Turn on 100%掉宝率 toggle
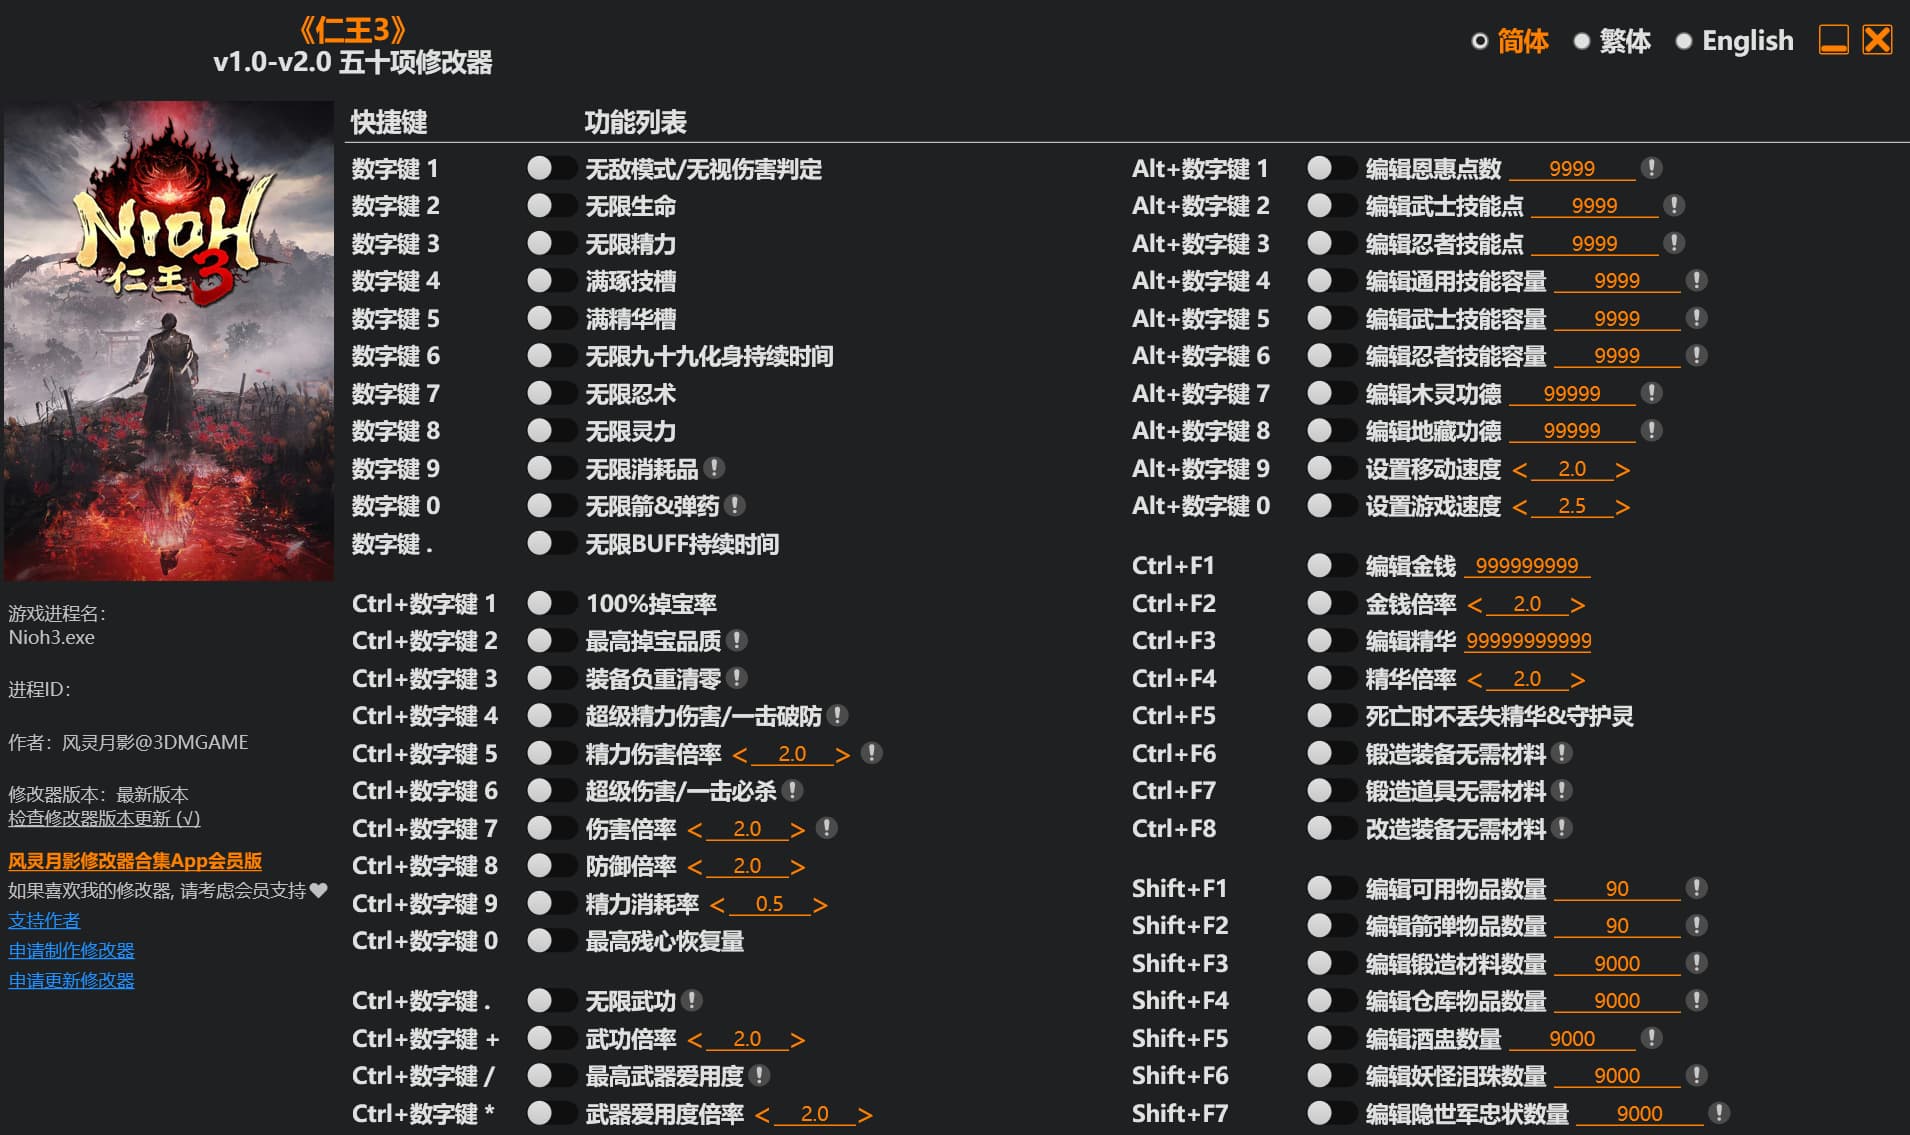 coord(551,603)
